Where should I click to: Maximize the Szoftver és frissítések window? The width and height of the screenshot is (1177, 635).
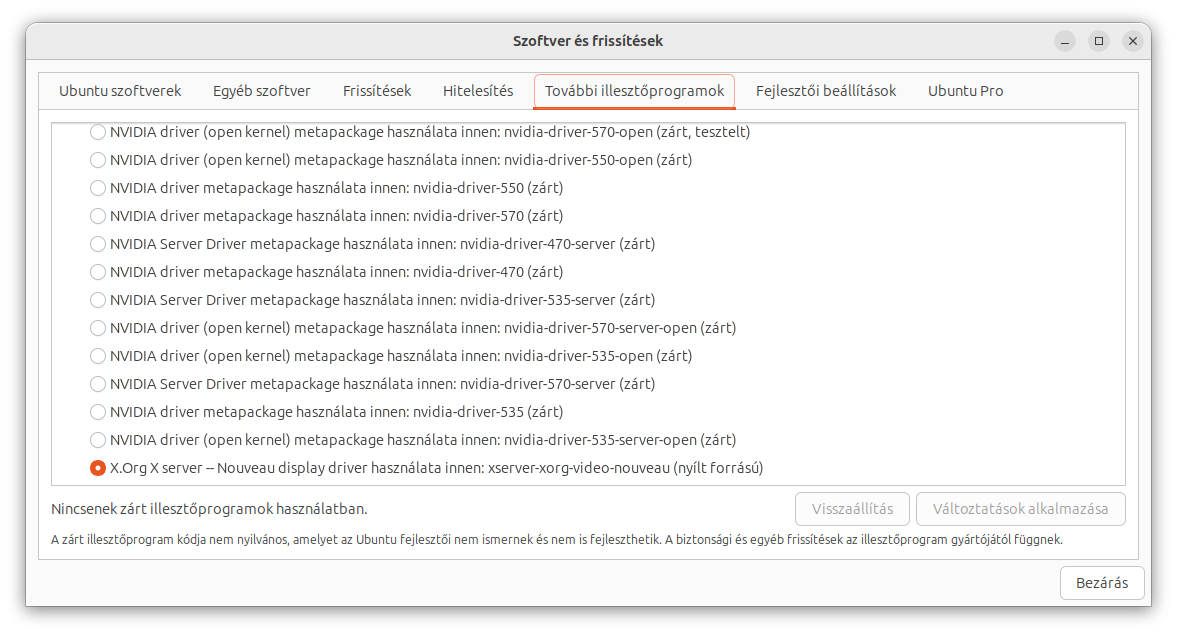click(1099, 41)
